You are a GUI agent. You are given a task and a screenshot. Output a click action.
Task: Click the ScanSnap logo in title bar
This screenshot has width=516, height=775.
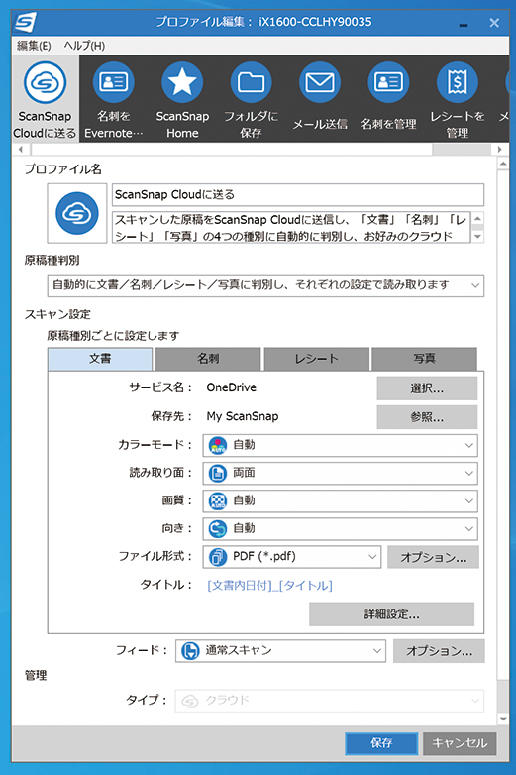pyautogui.click(x=26, y=23)
